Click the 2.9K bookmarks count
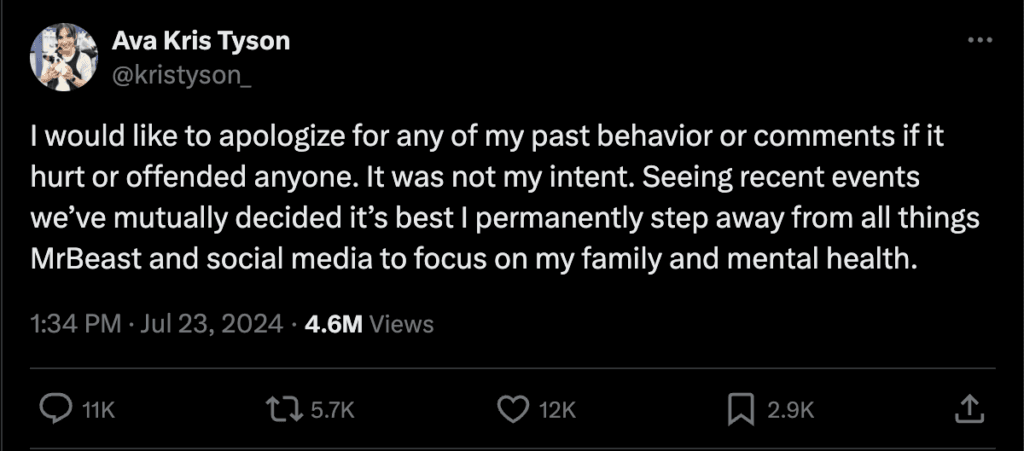Screen dimensions: 1024x451 791,408
